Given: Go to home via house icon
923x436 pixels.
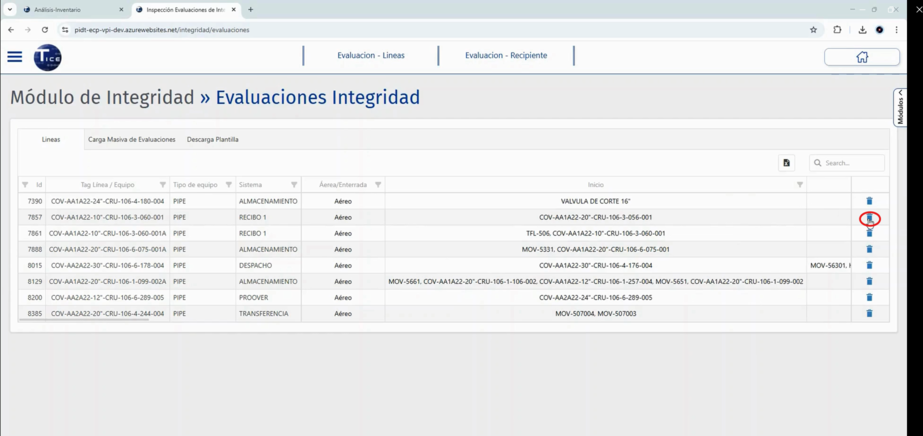Looking at the screenshot, I should 861,57.
